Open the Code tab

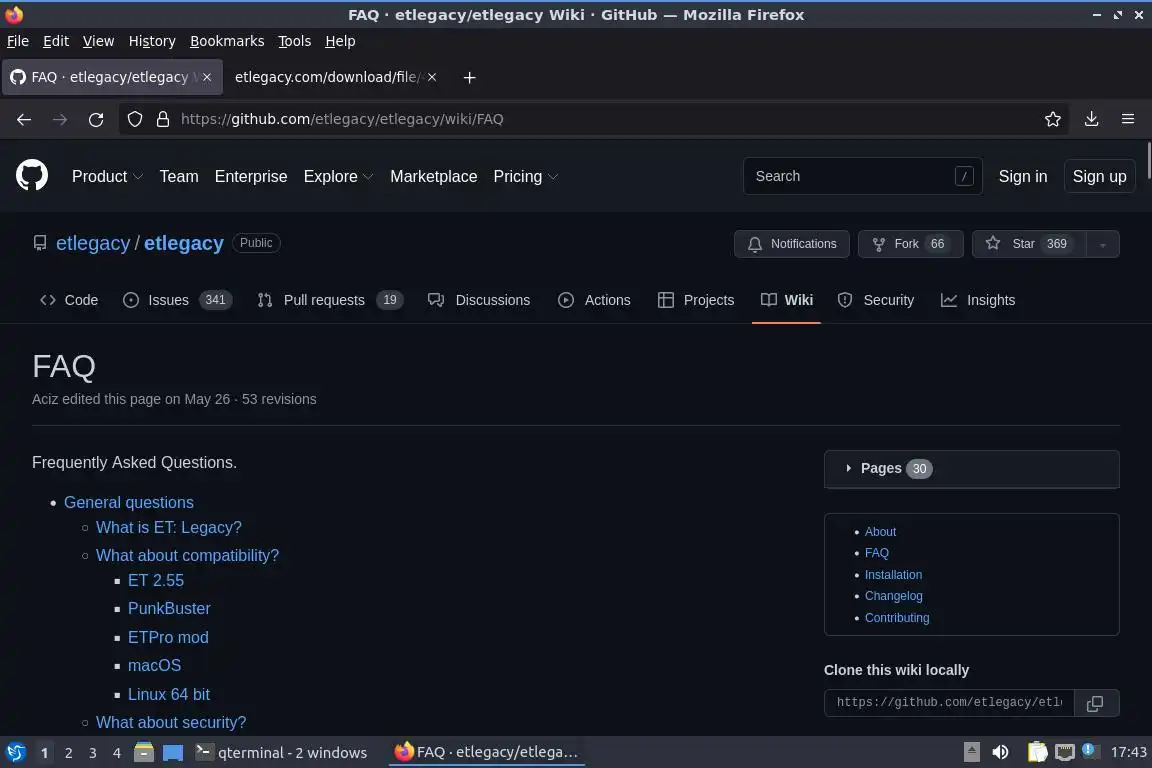69,300
